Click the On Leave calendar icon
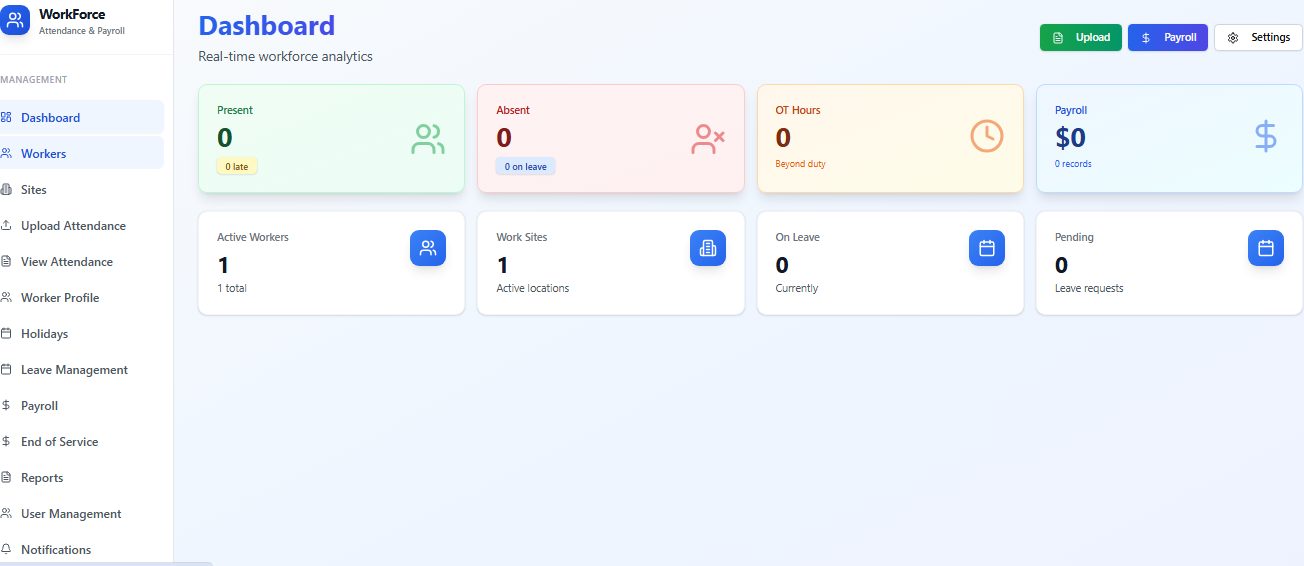The width and height of the screenshot is (1304, 566). pos(986,248)
